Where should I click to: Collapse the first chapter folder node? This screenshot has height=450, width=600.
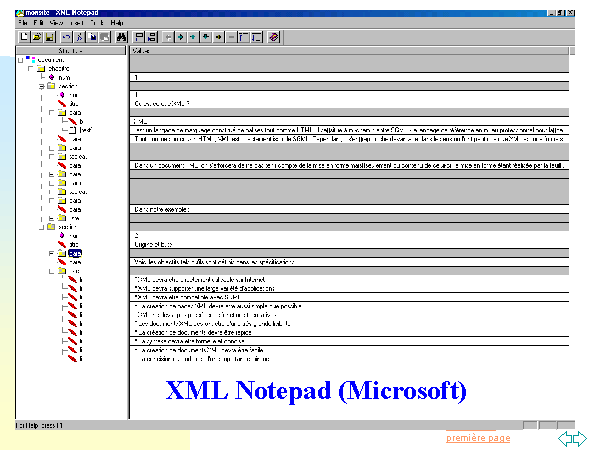point(28,69)
